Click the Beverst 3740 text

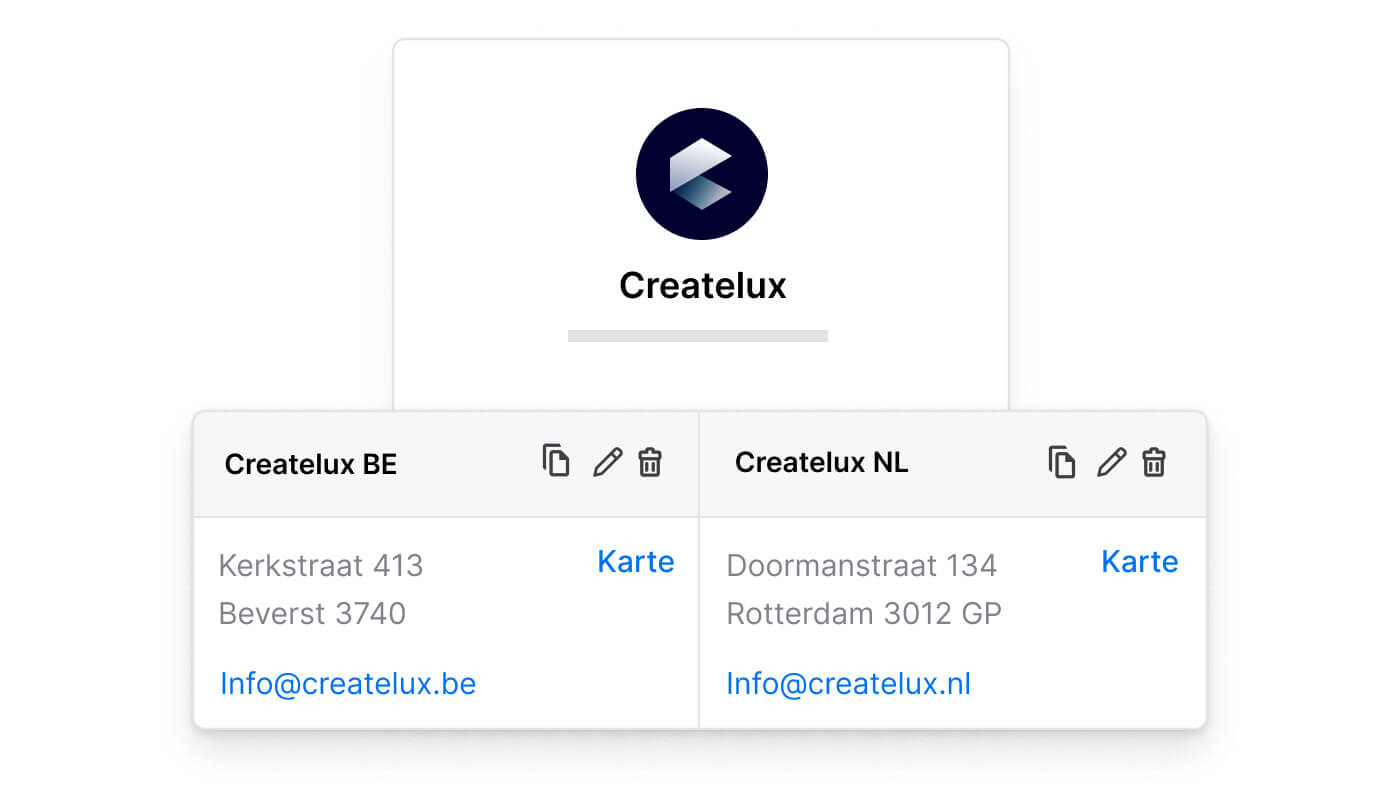[x=312, y=613]
